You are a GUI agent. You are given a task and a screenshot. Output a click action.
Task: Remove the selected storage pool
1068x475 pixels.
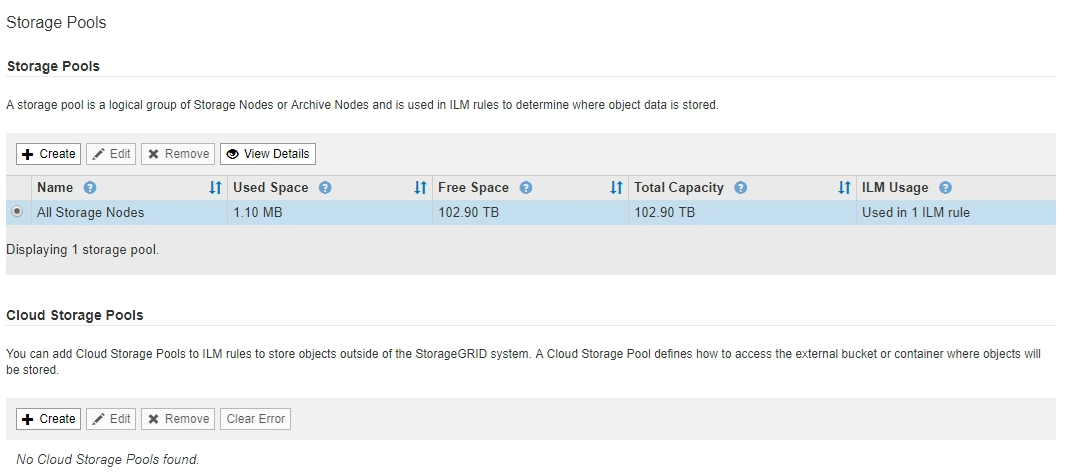click(x=178, y=154)
